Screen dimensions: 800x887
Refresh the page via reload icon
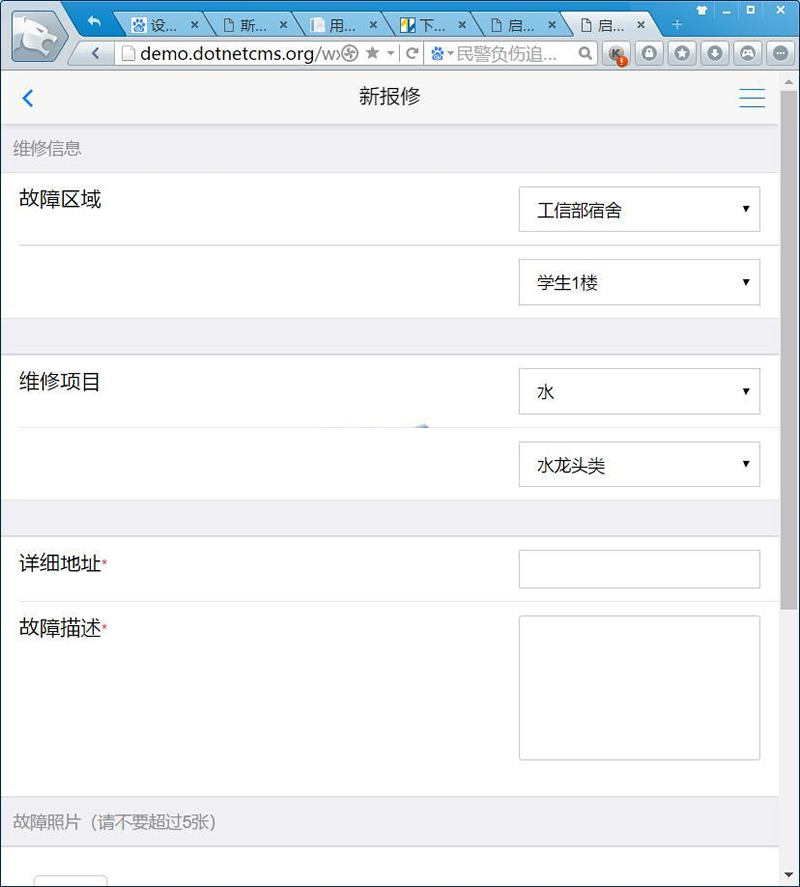(x=410, y=54)
